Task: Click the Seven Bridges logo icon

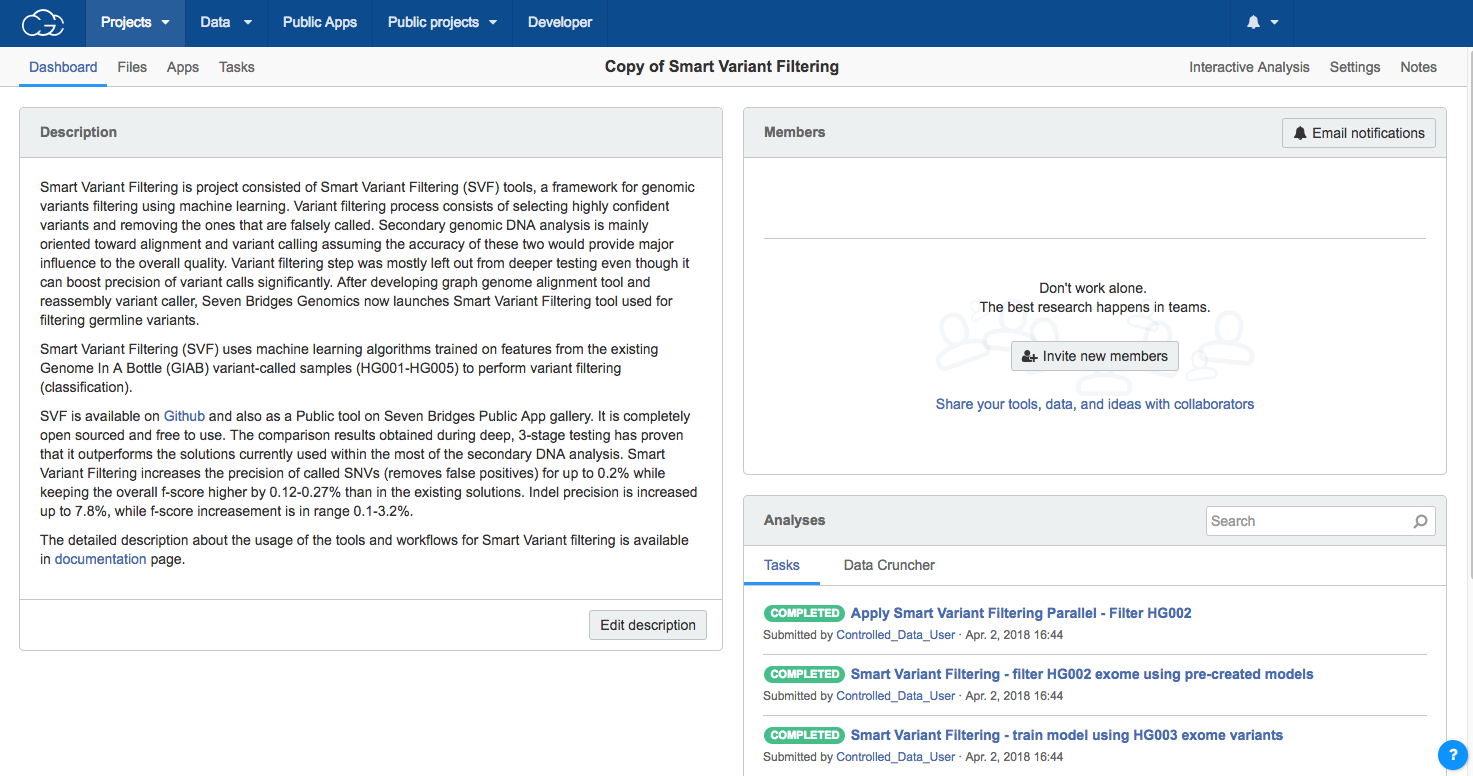Action: click(43, 22)
